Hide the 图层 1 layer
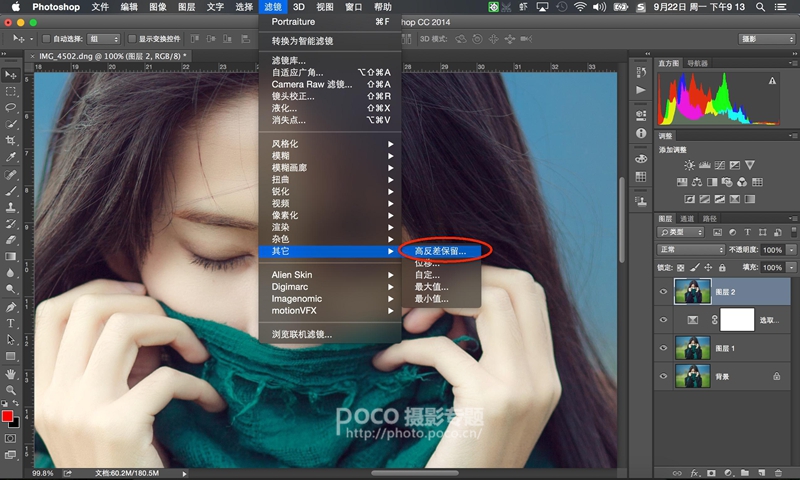 pos(663,348)
